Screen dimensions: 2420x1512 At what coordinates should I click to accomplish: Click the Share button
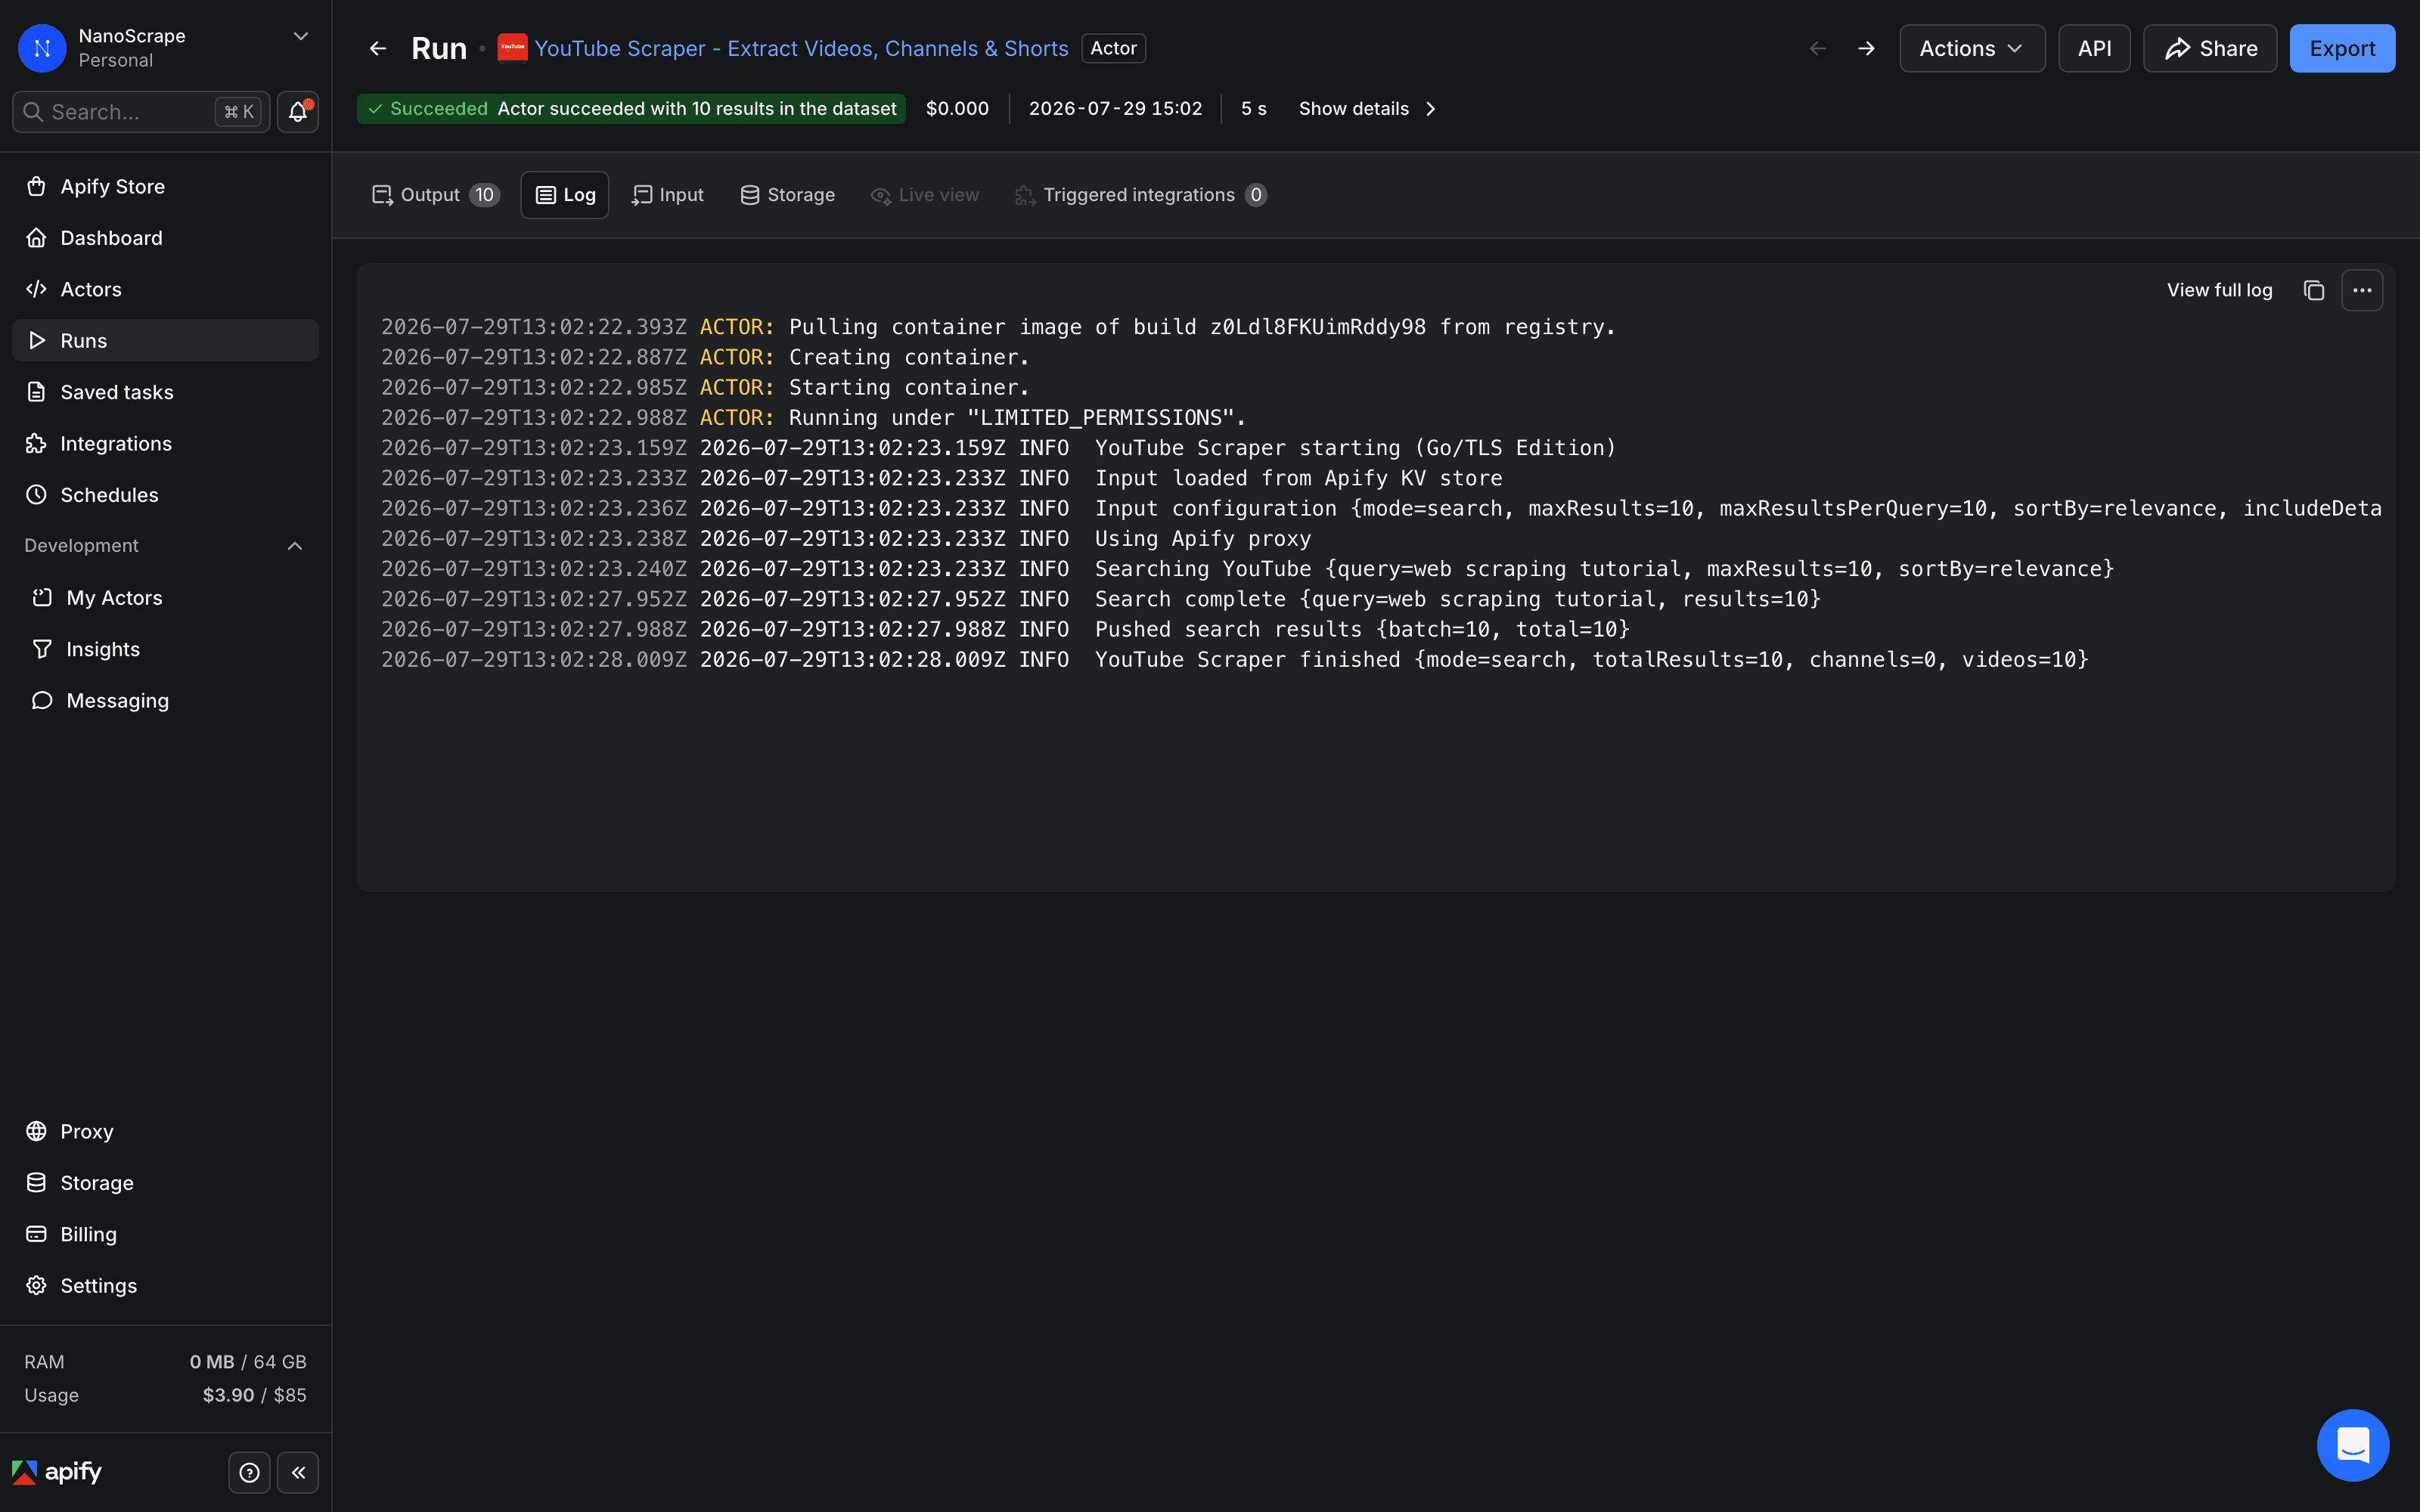point(2210,48)
